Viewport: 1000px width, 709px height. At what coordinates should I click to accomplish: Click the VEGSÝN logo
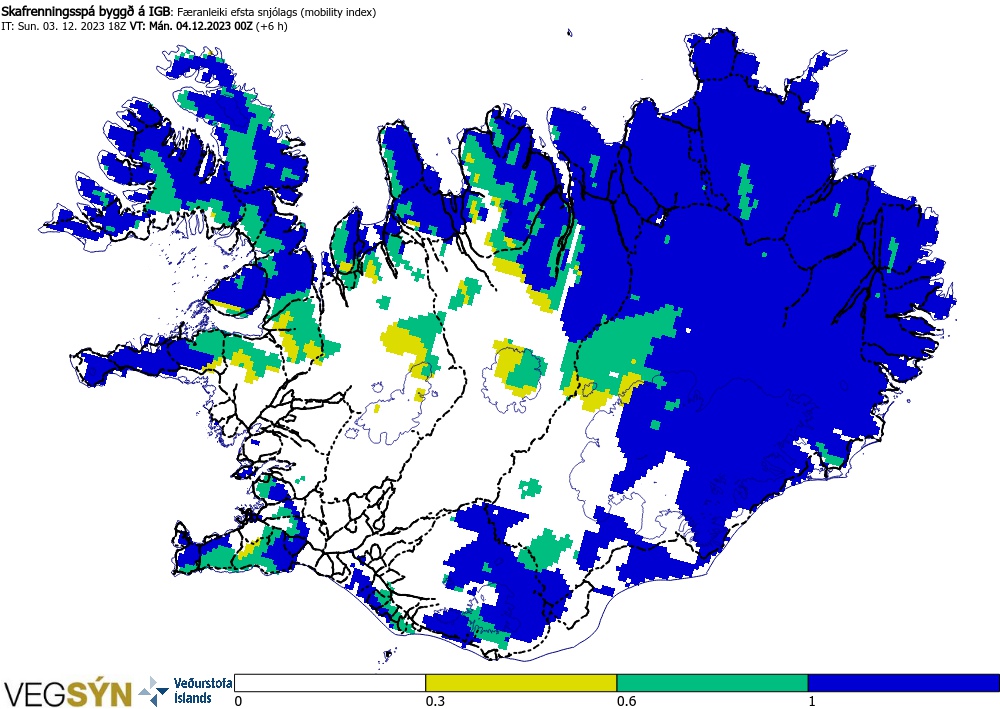pyautogui.click(x=68, y=694)
